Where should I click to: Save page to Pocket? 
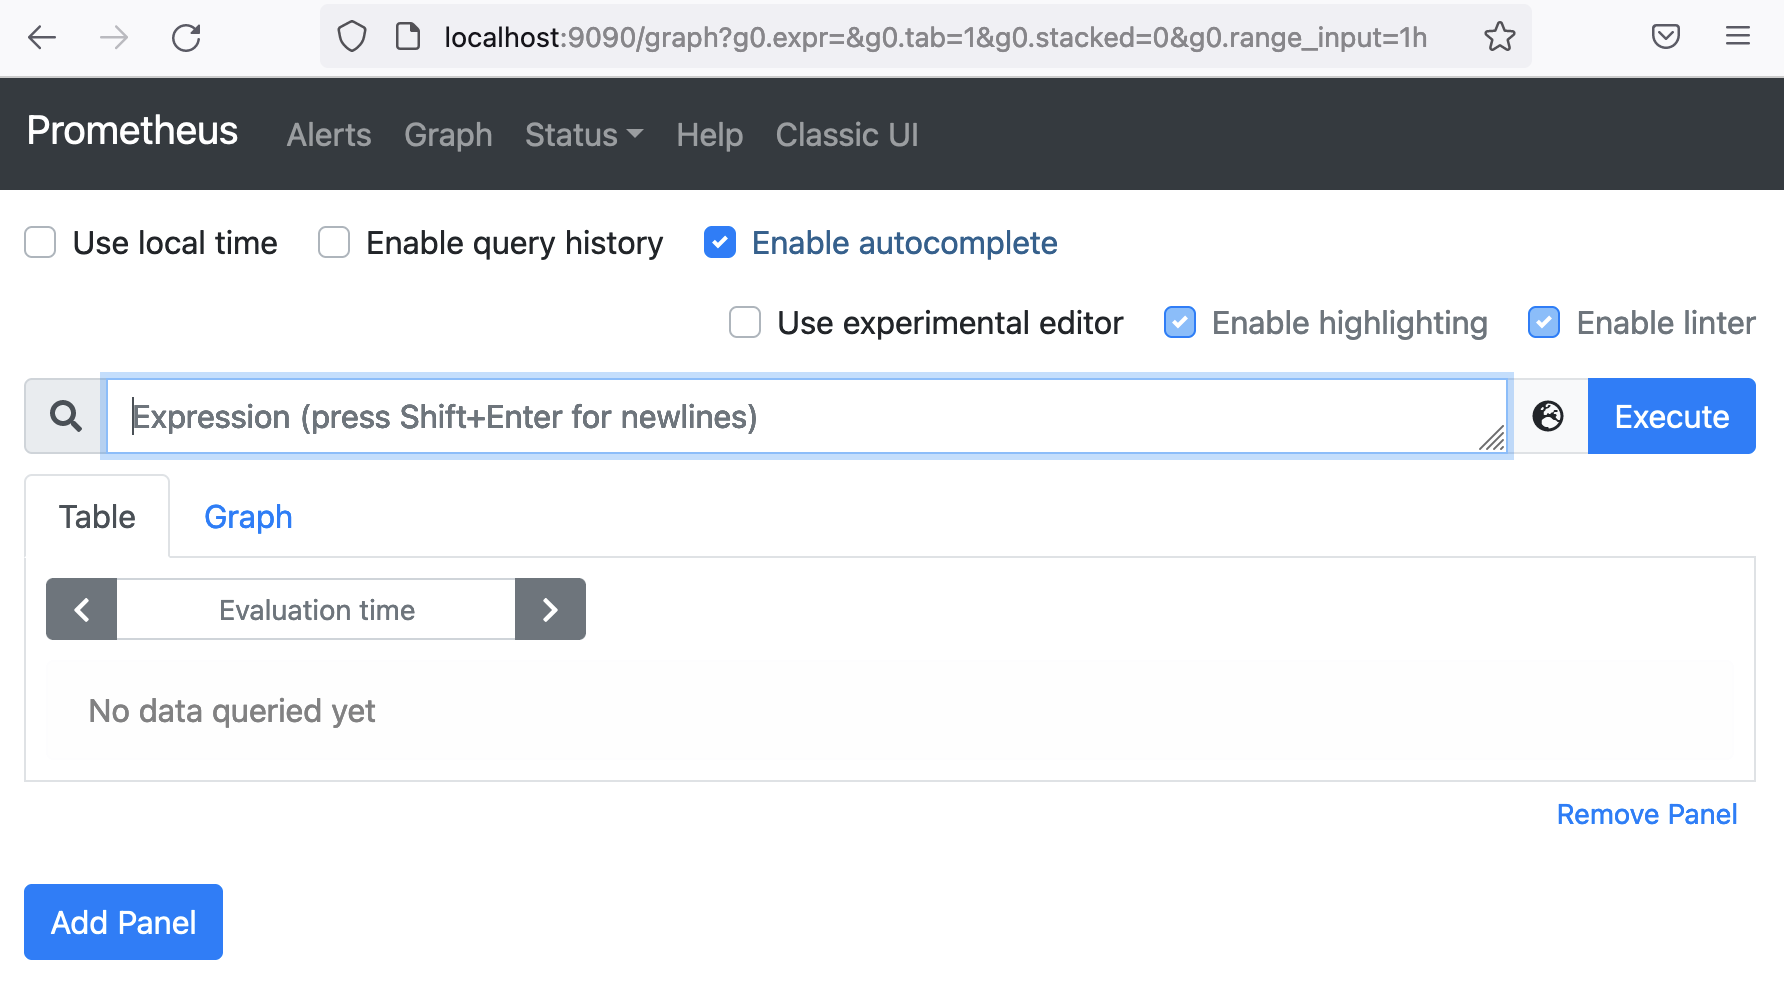click(1665, 36)
